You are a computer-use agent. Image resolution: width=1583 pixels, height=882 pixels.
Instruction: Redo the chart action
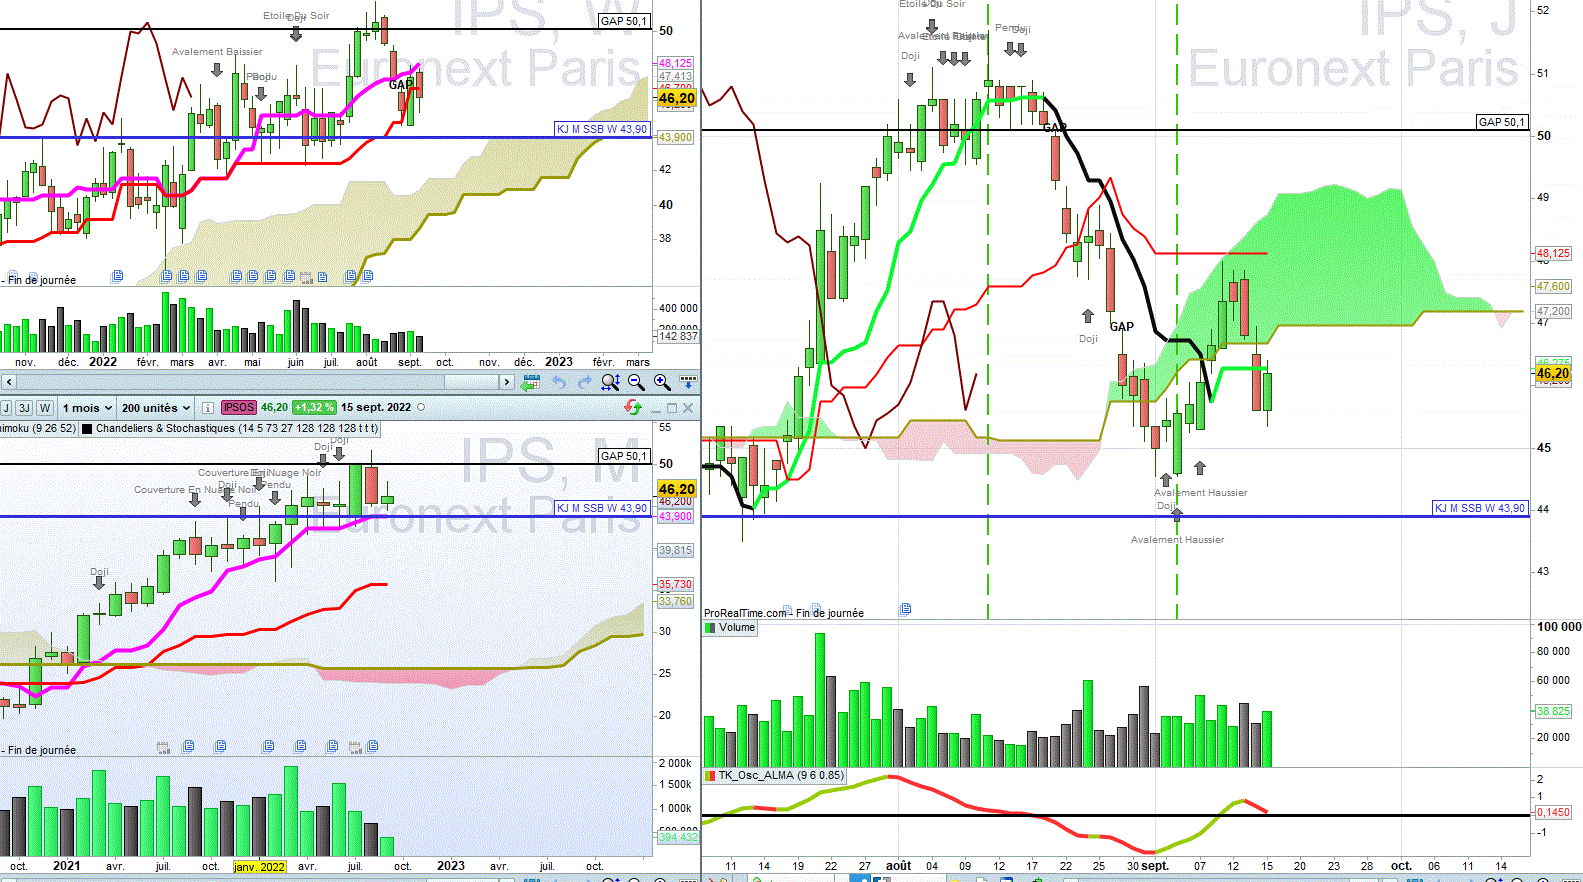pyautogui.click(x=585, y=382)
